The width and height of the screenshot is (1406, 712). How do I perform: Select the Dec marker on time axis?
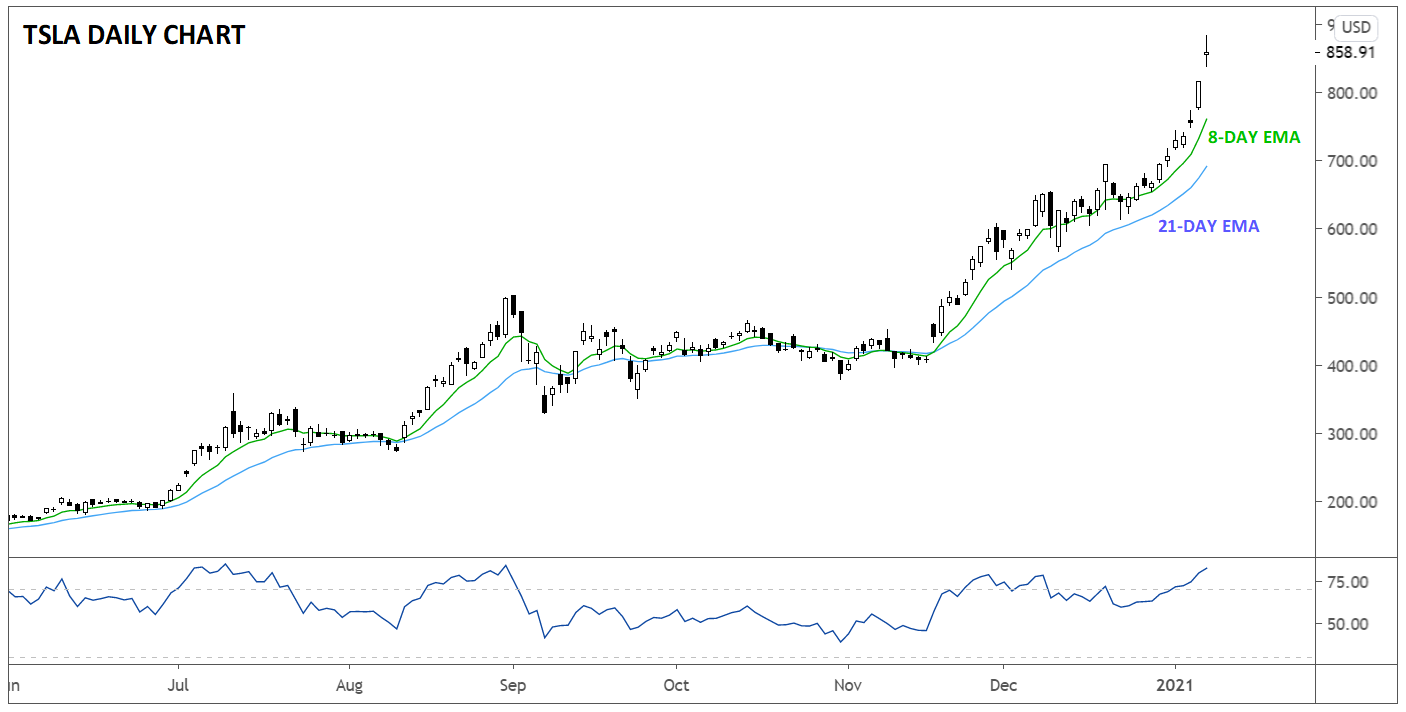pyautogui.click(x=1003, y=686)
